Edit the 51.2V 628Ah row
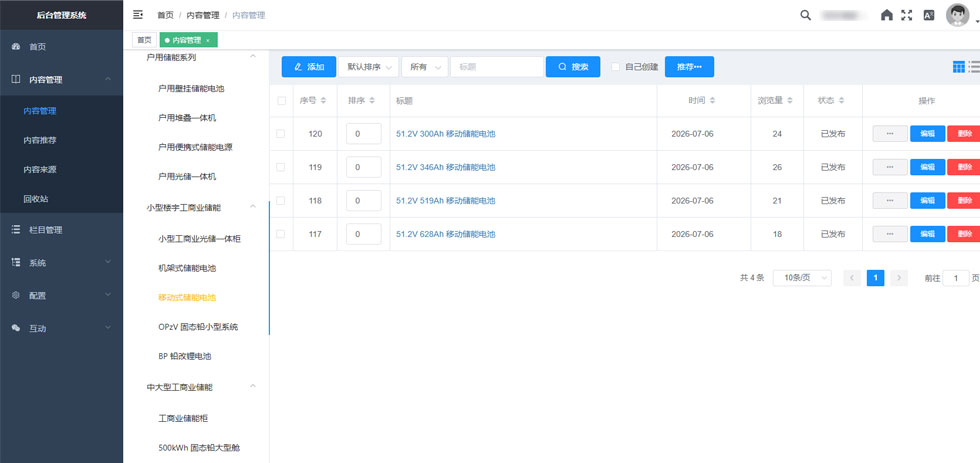The image size is (980, 463). point(928,234)
